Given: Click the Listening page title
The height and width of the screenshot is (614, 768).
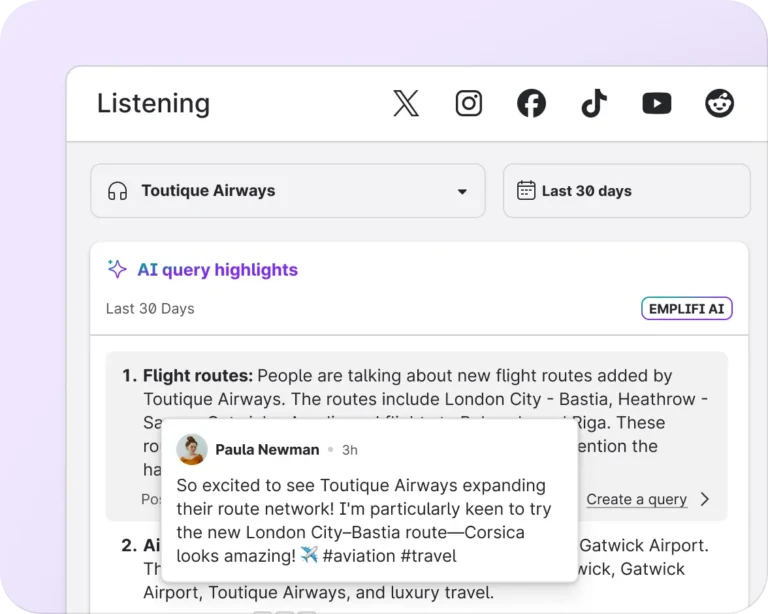Looking at the screenshot, I should 153,103.
